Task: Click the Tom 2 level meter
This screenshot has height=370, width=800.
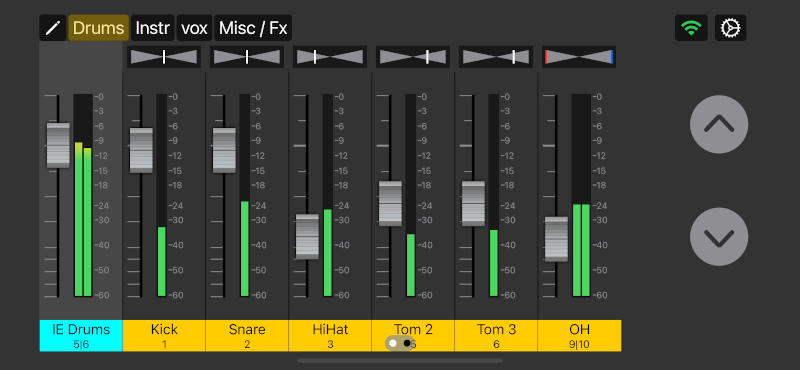Action: [x=411, y=195]
